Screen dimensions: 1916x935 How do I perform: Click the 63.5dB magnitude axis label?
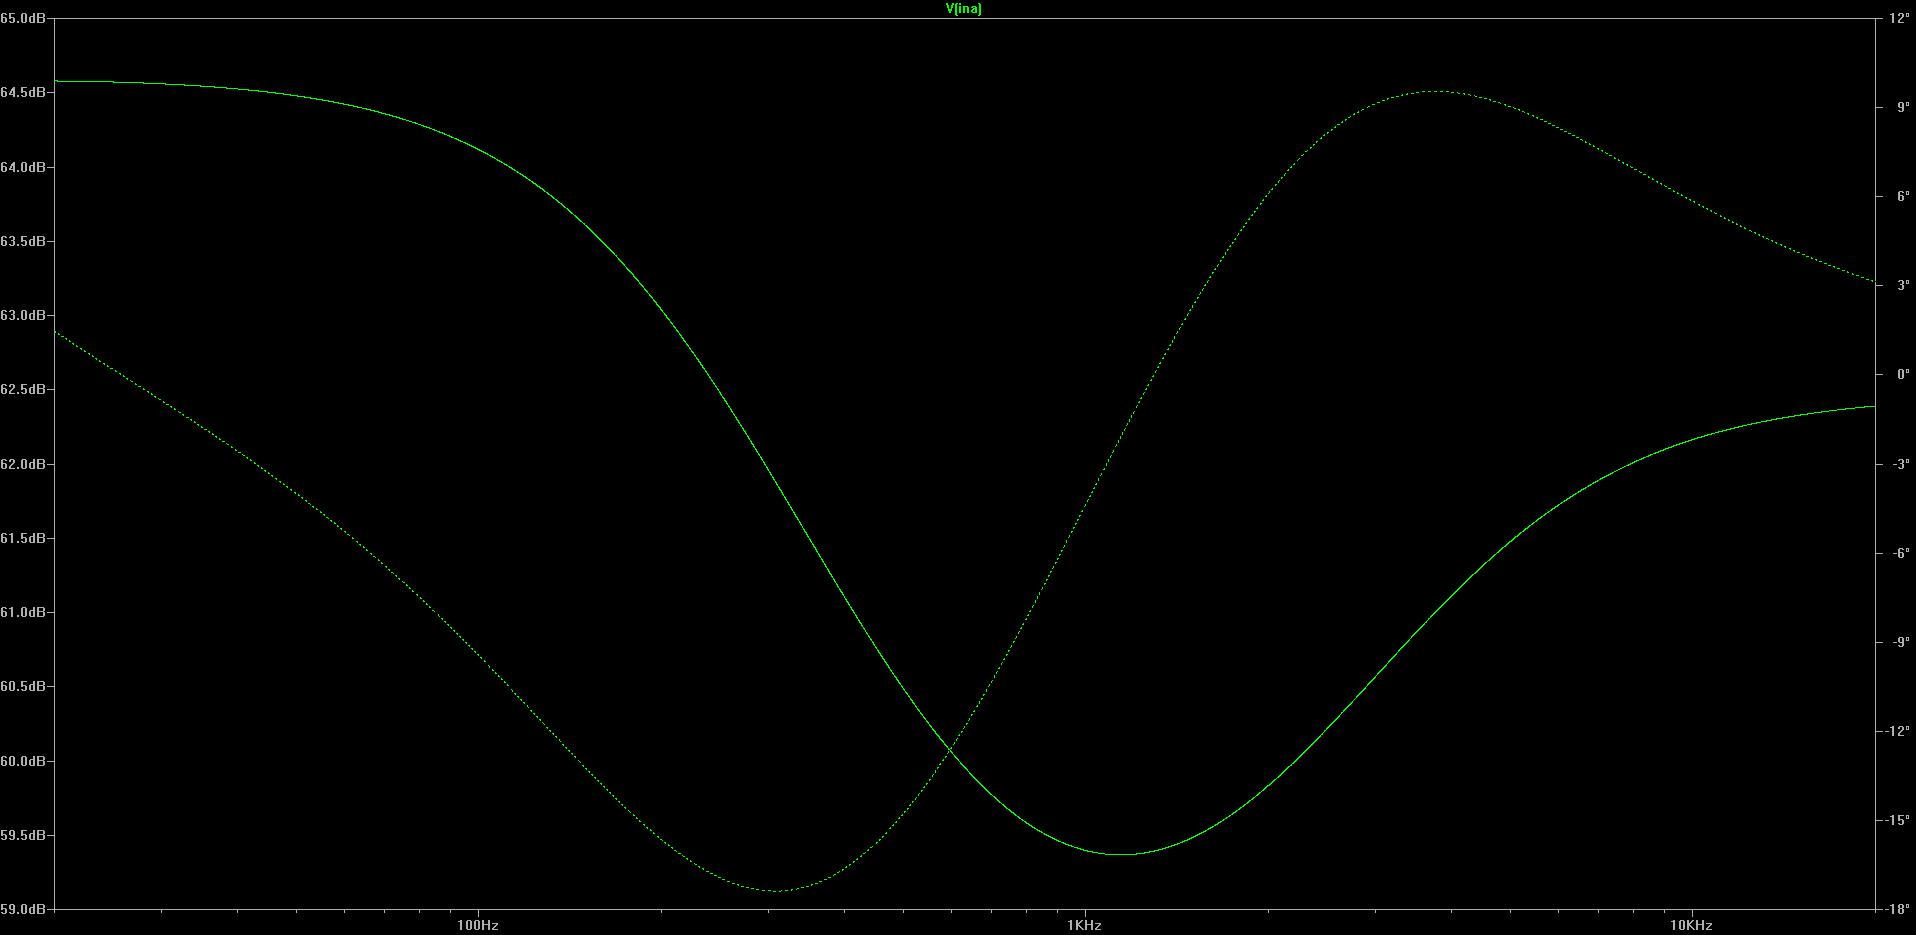[22, 242]
